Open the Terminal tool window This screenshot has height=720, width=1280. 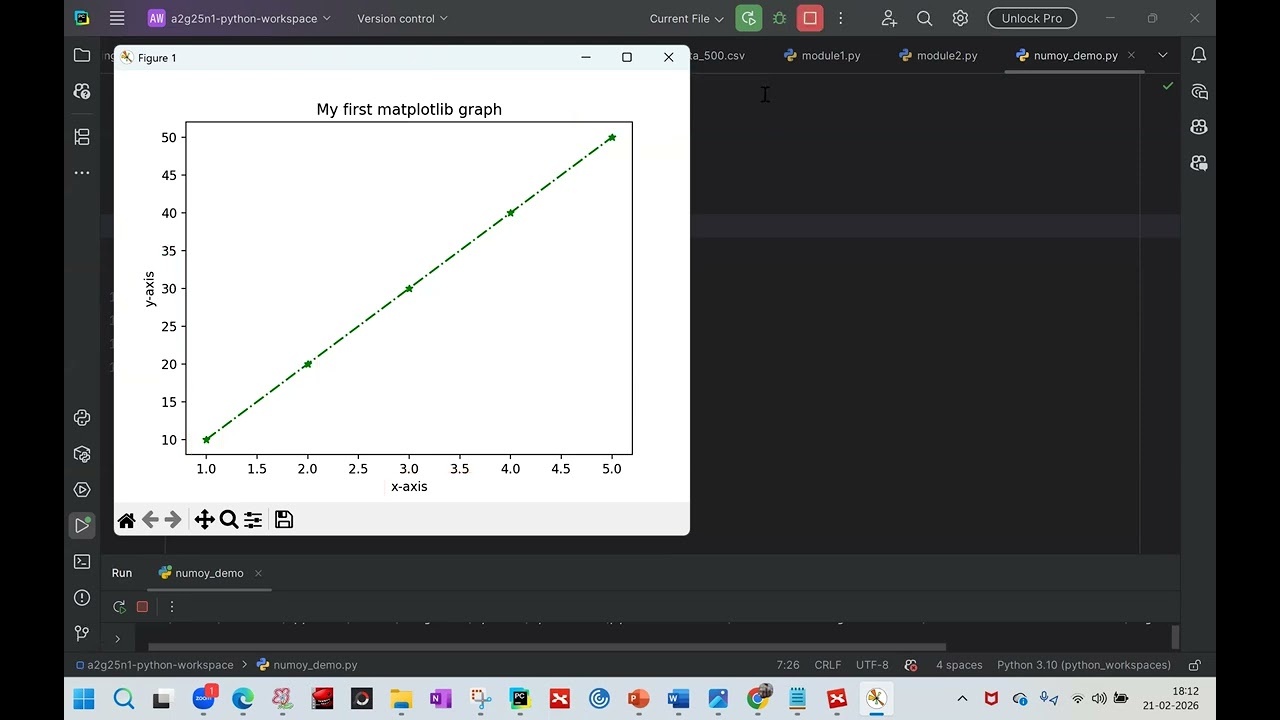82,562
